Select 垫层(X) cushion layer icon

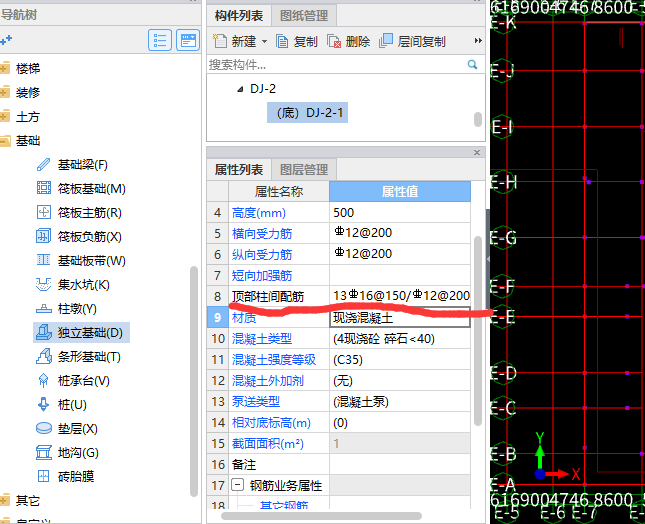[43, 429]
